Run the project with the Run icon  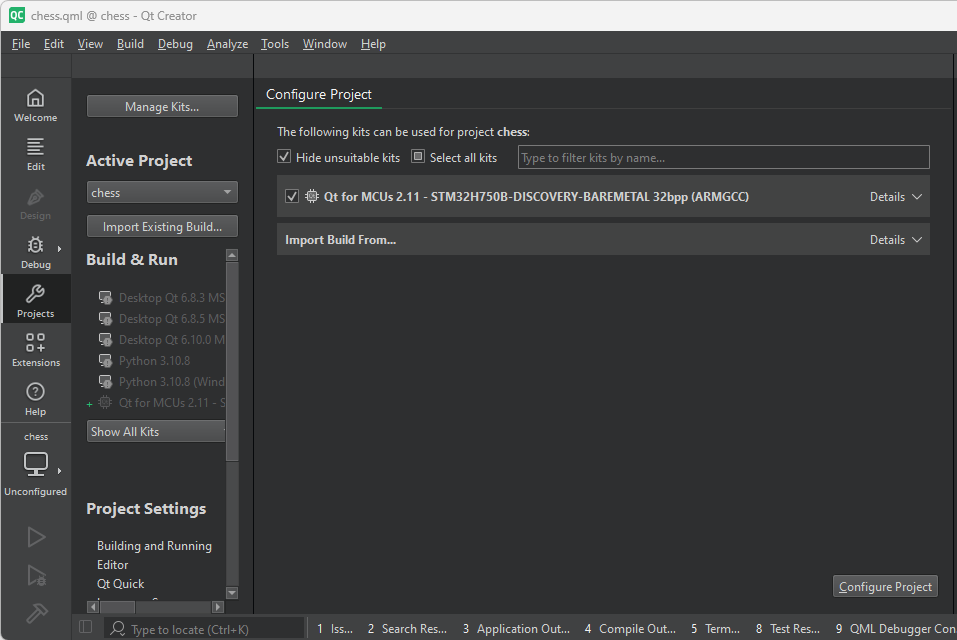point(35,537)
